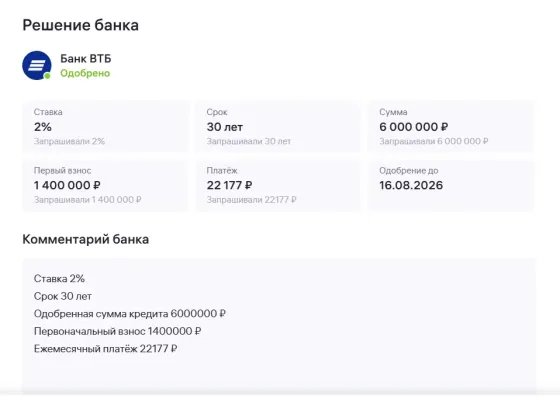
Task: Click the Решение банка heading
Action: pyautogui.click(x=80, y=25)
